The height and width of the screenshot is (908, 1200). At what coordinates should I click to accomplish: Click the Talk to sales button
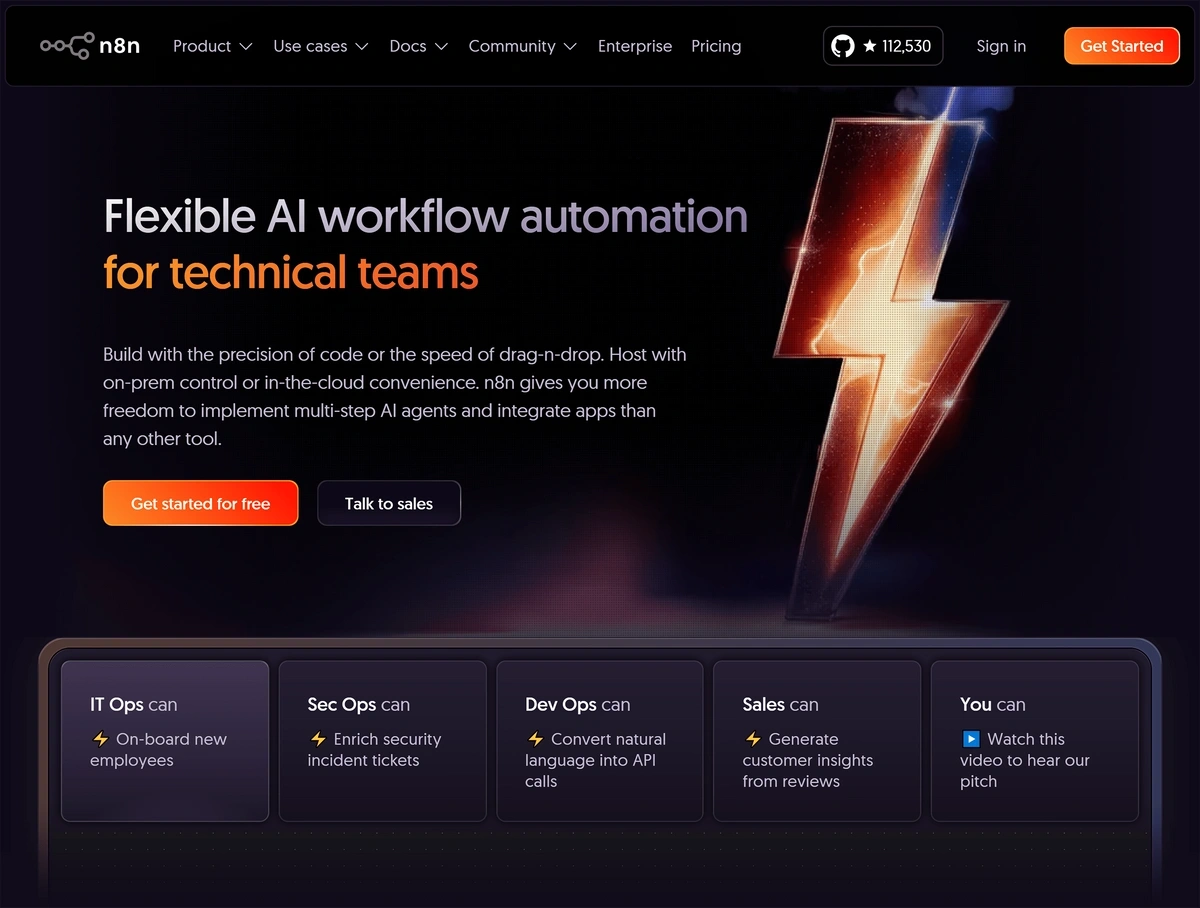click(x=389, y=503)
